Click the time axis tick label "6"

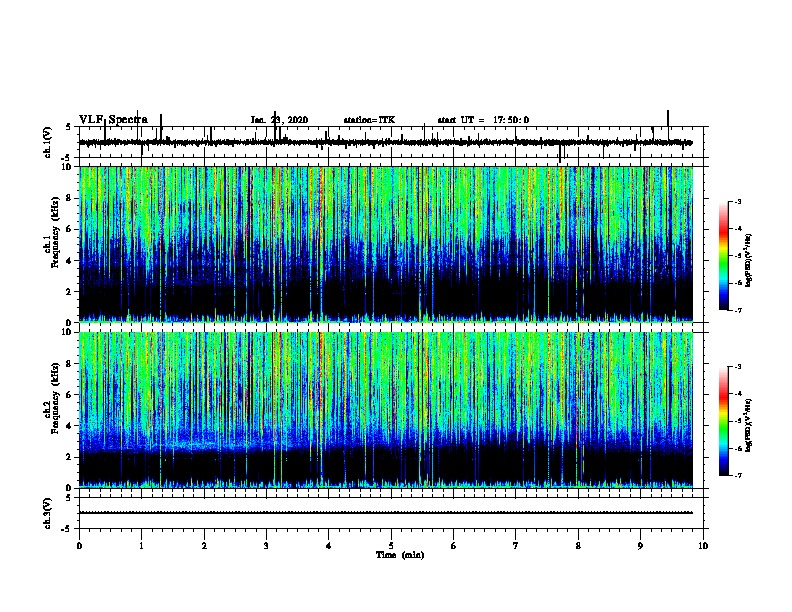coord(454,546)
